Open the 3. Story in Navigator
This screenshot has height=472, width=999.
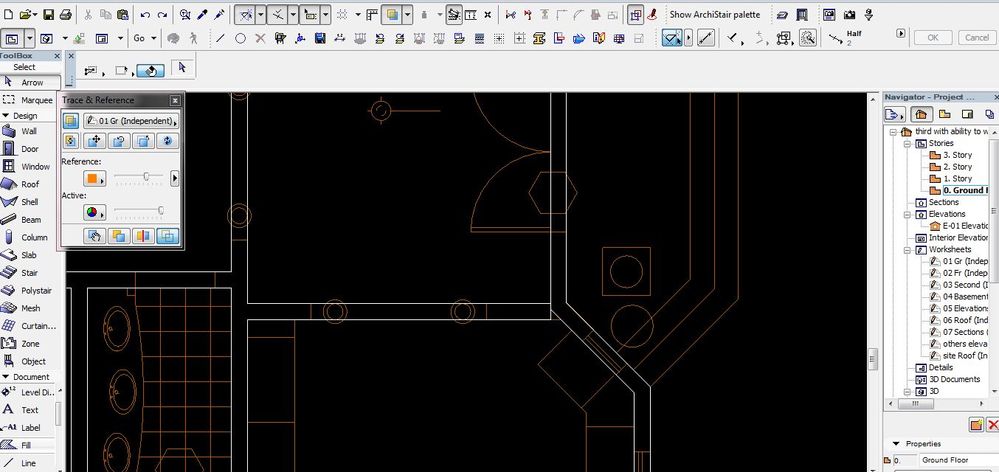(958, 155)
